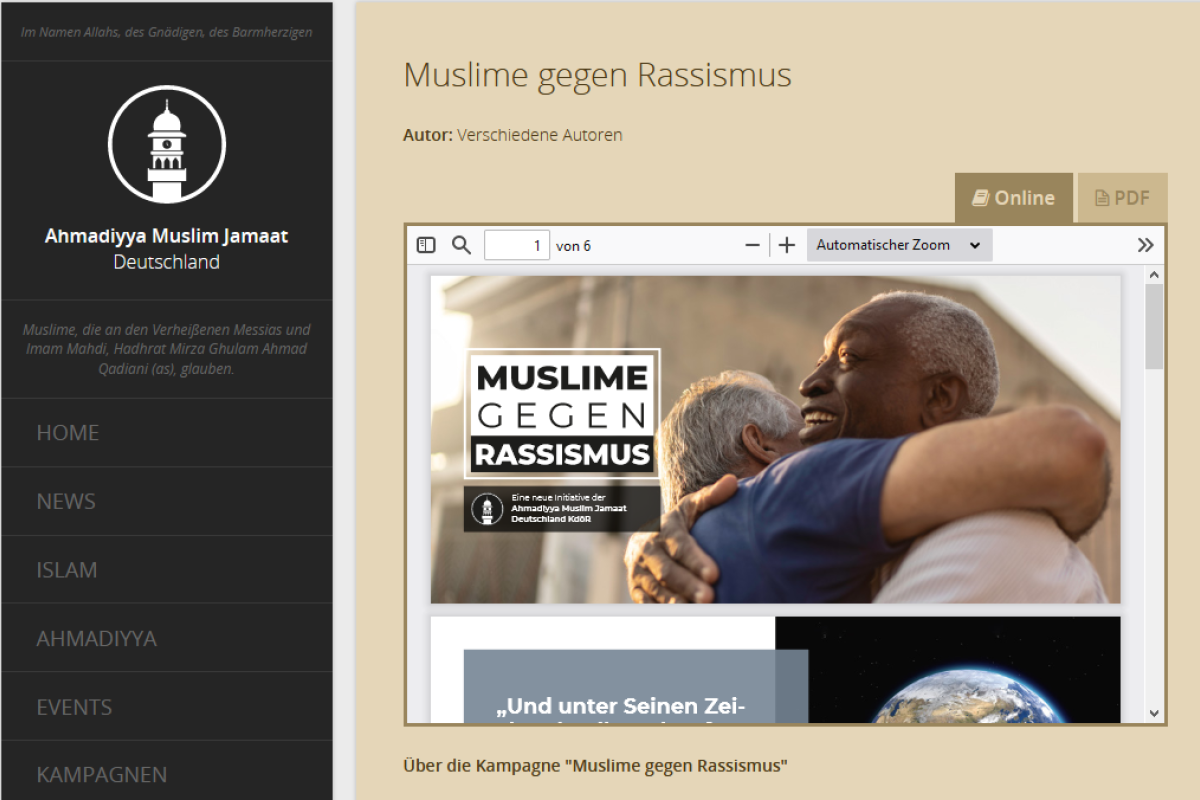Click the white minaret logo
The image size is (1200, 800).
pyautogui.click(x=167, y=144)
